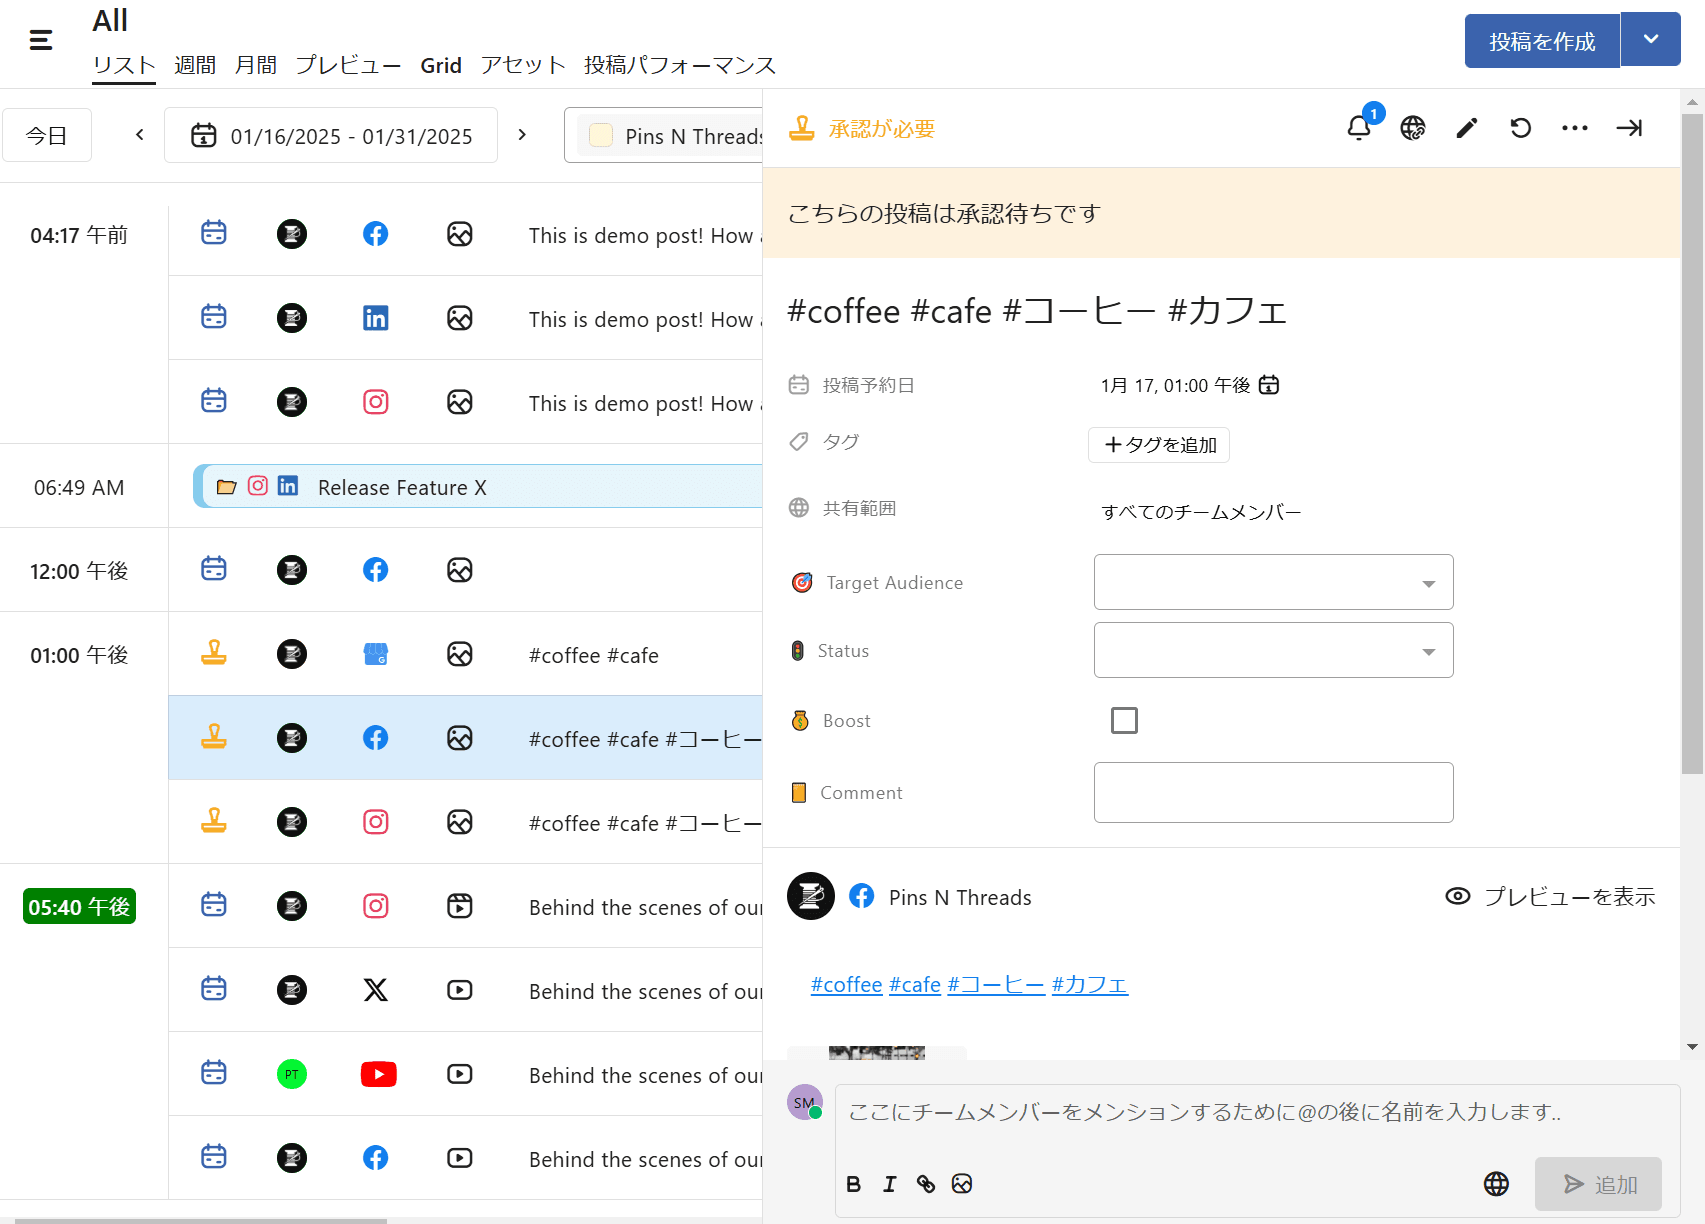Open #カフェ hashtag link

click(1090, 985)
